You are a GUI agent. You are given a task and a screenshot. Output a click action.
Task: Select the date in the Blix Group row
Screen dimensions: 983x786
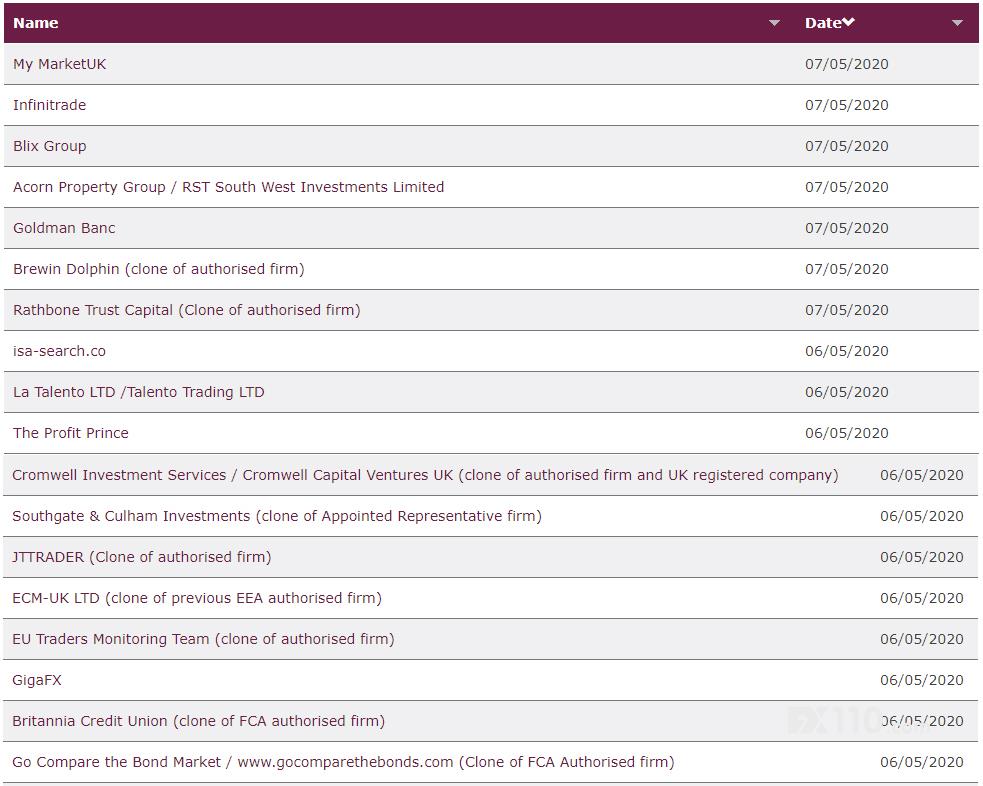(846, 146)
